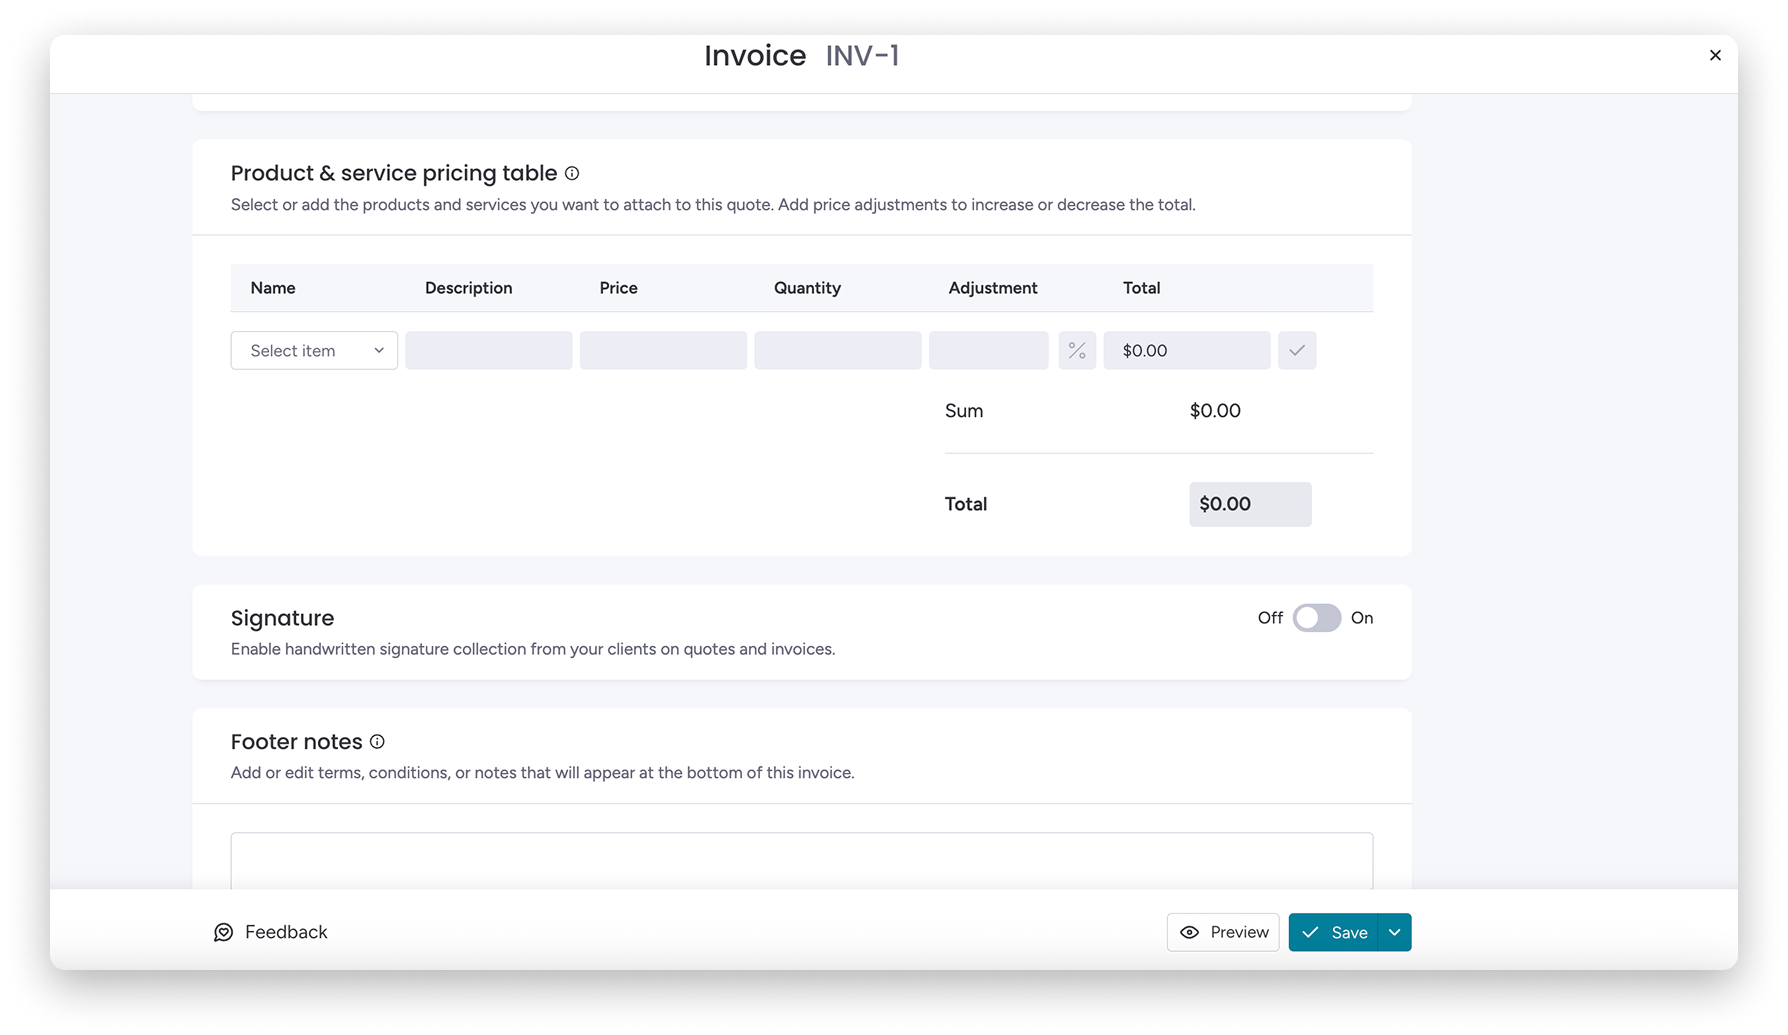1788x1035 pixels.
Task: Click the Footer notes info icon
Action: tap(377, 742)
